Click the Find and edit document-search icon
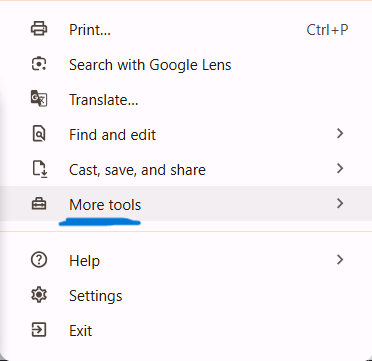 pyautogui.click(x=39, y=134)
